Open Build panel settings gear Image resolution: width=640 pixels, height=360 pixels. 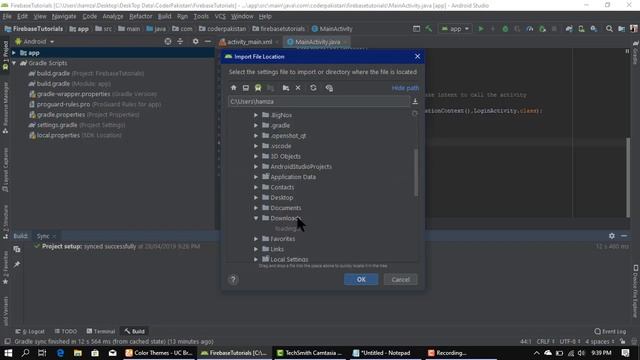click(x=611, y=236)
